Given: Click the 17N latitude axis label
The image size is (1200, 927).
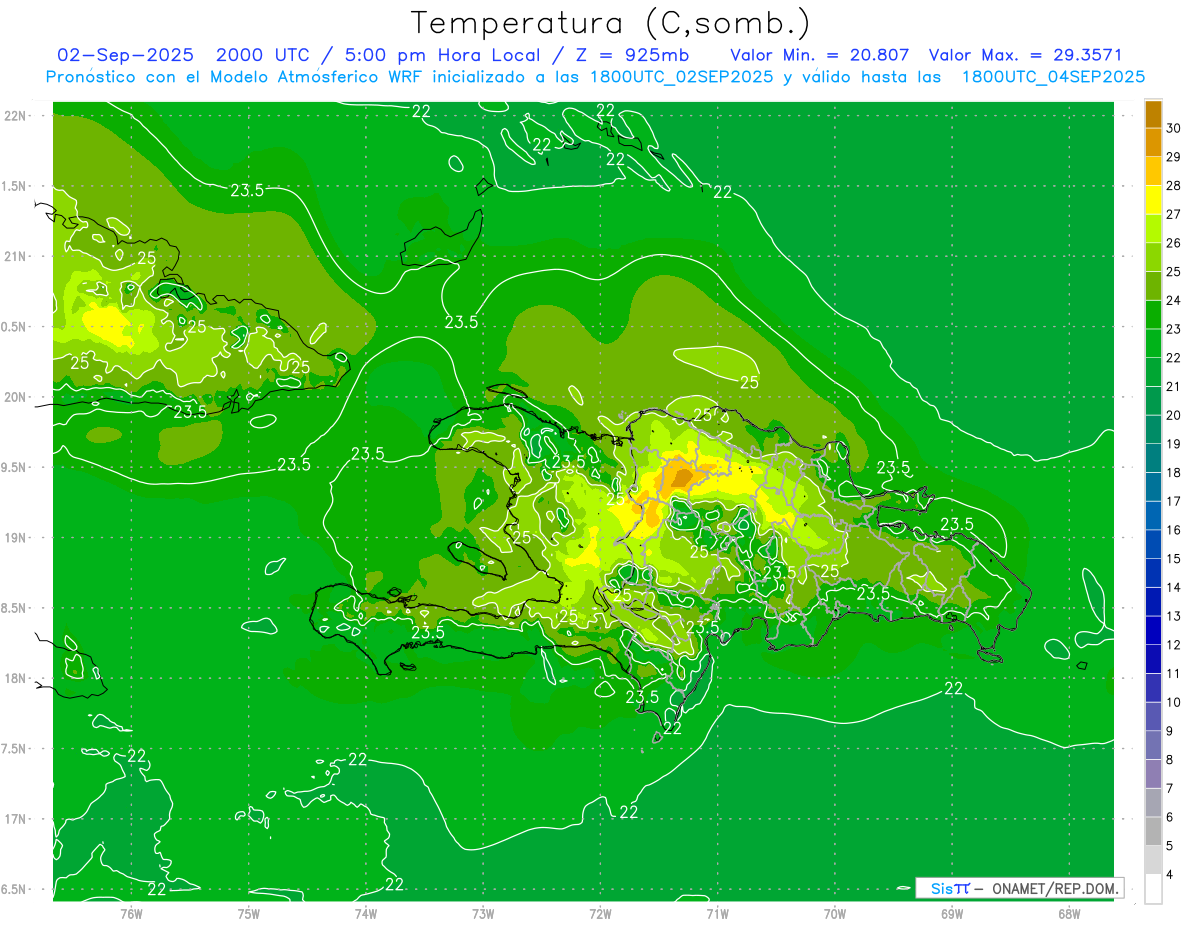Looking at the screenshot, I should point(16,819).
